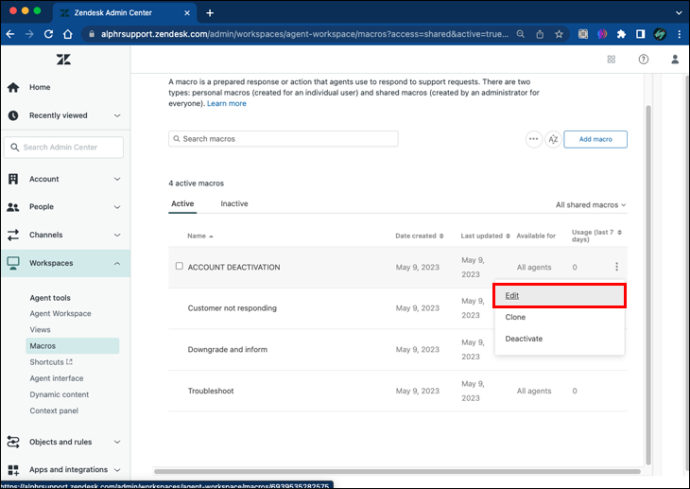Viewport: 690px width, 489px height.
Task: Click the ACCOUNT DEACTIVATION row options kebab
Action: coord(617,267)
